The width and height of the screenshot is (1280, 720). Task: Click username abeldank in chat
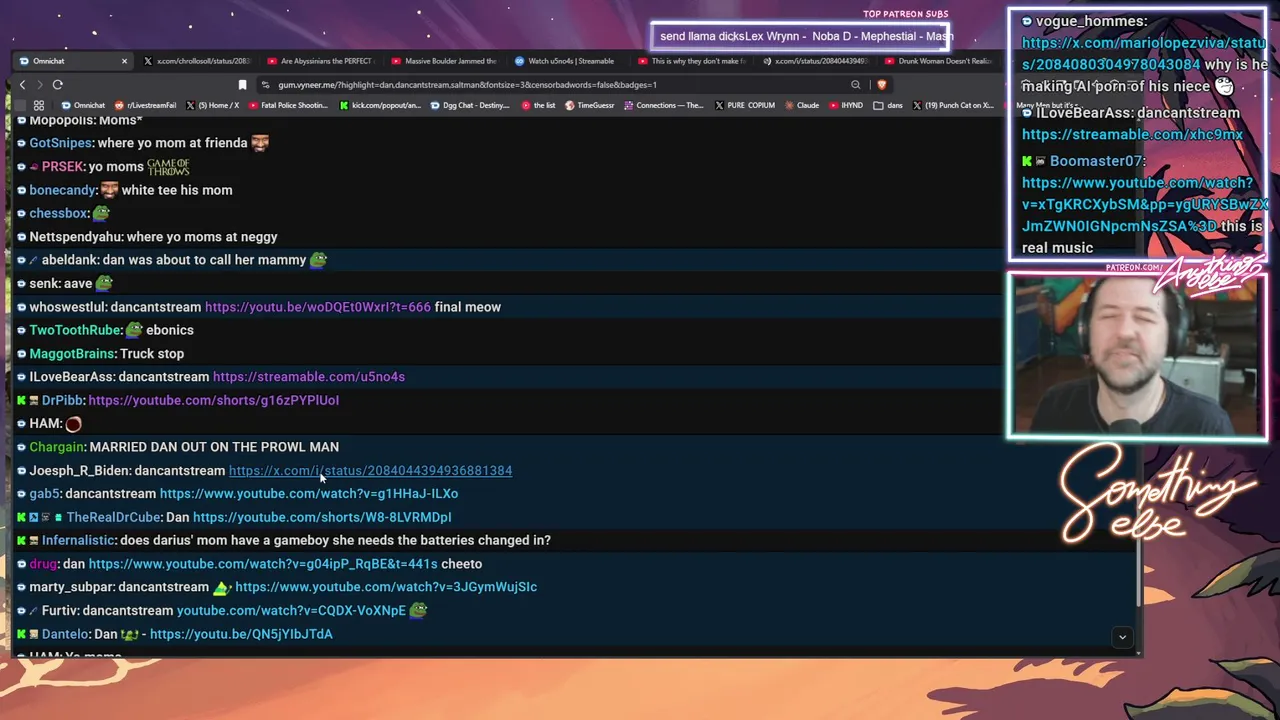[70, 260]
